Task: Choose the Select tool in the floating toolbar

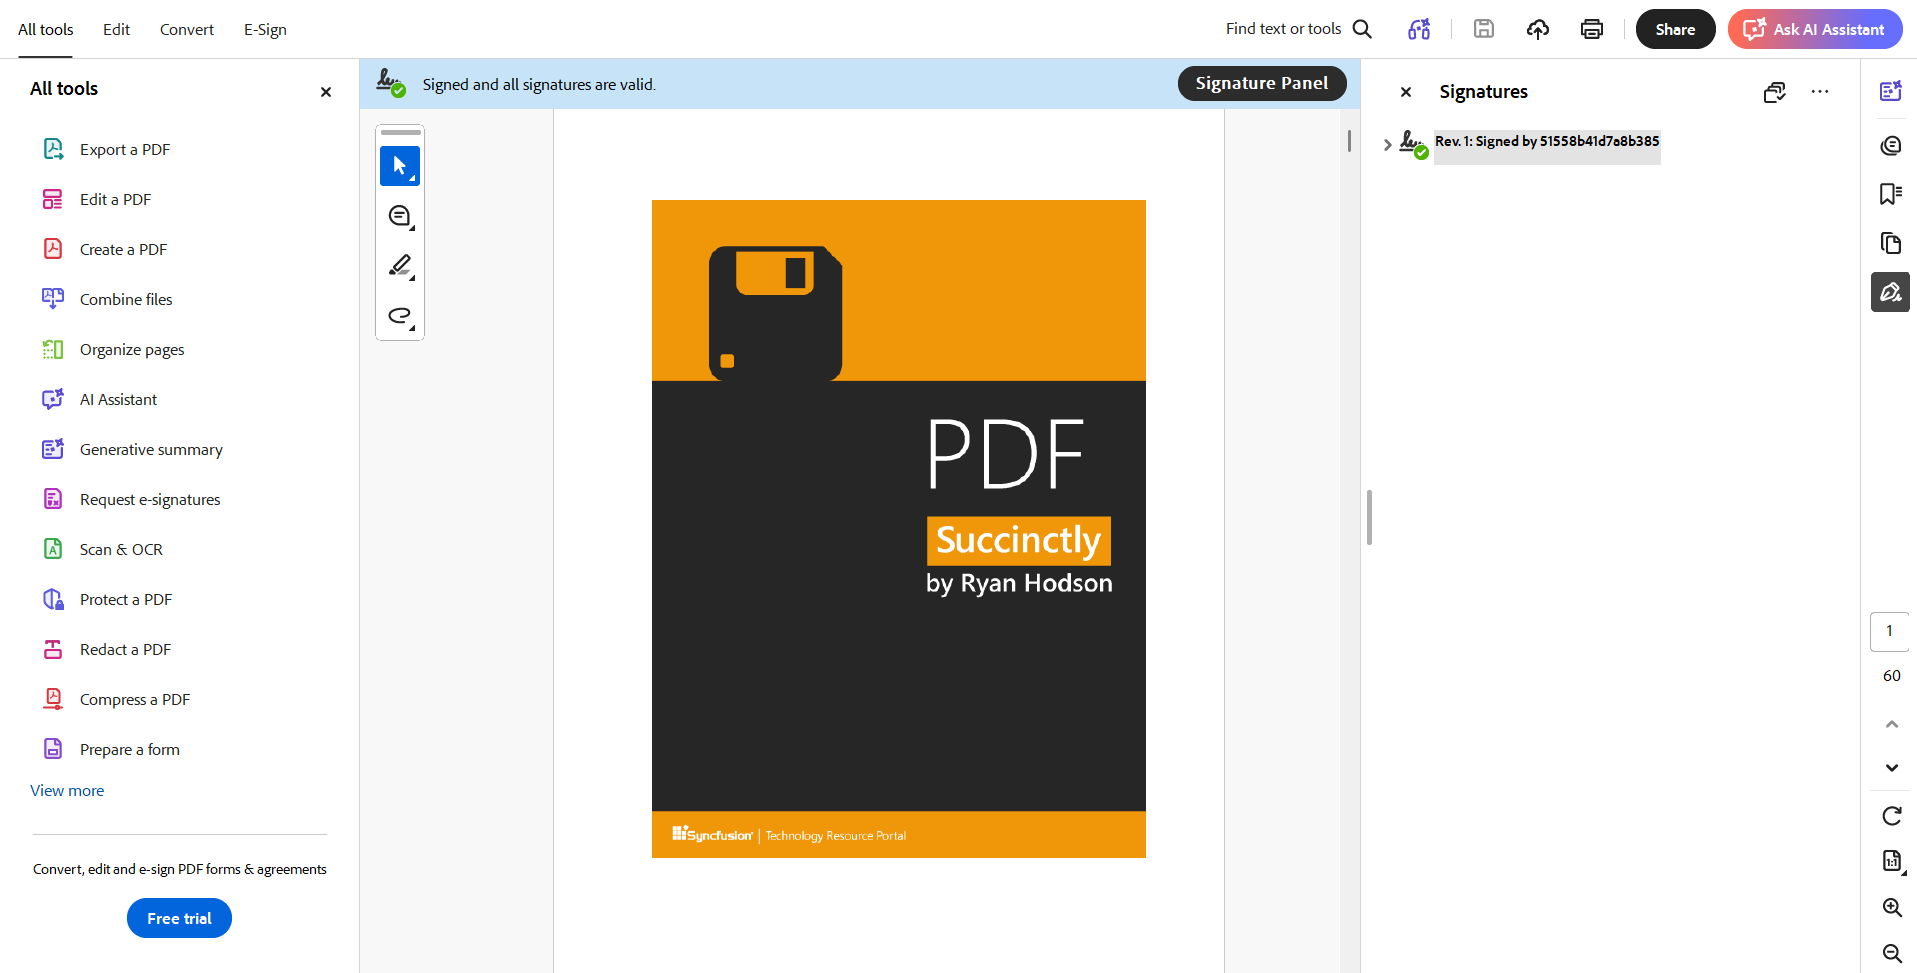Action: coord(400,166)
